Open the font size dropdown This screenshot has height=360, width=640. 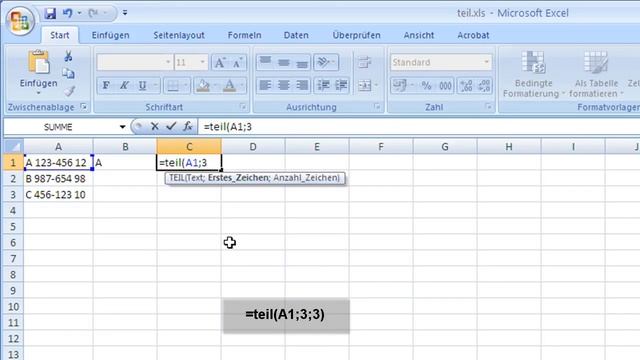pyautogui.click(x=202, y=62)
